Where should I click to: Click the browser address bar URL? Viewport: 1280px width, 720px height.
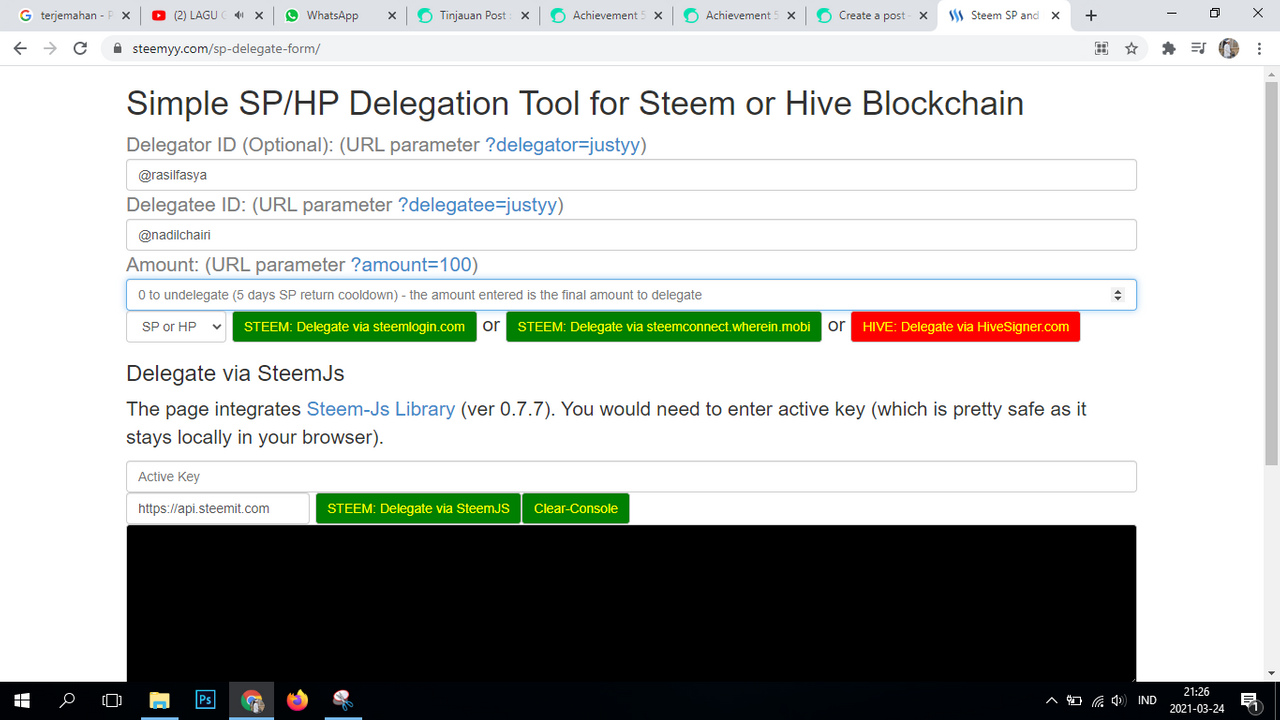click(x=226, y=48)
